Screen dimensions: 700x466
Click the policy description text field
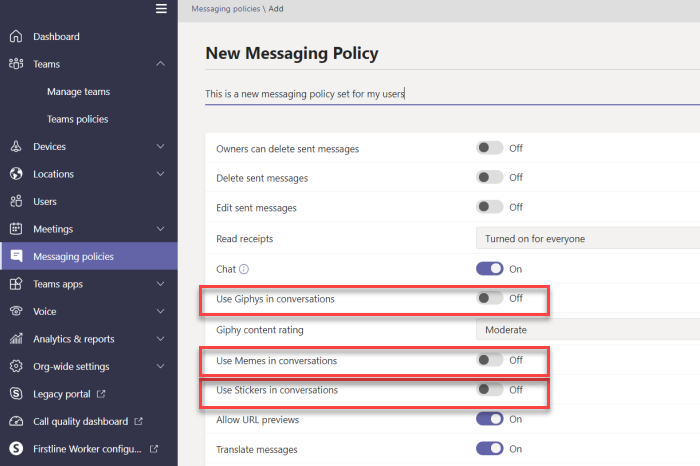click(x=452, y=94)
